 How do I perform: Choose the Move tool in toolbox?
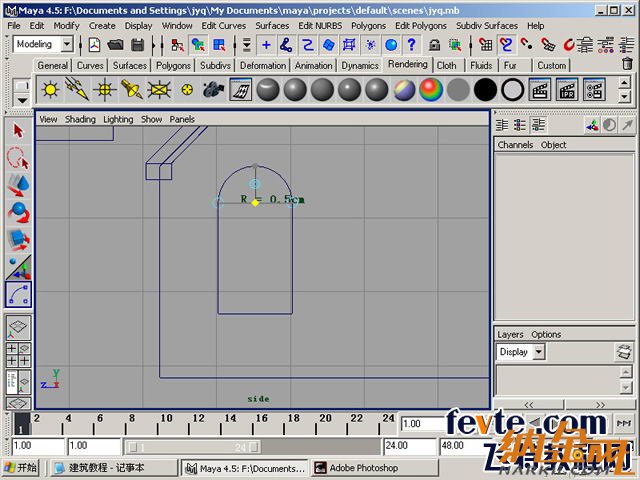click(18, 185)
